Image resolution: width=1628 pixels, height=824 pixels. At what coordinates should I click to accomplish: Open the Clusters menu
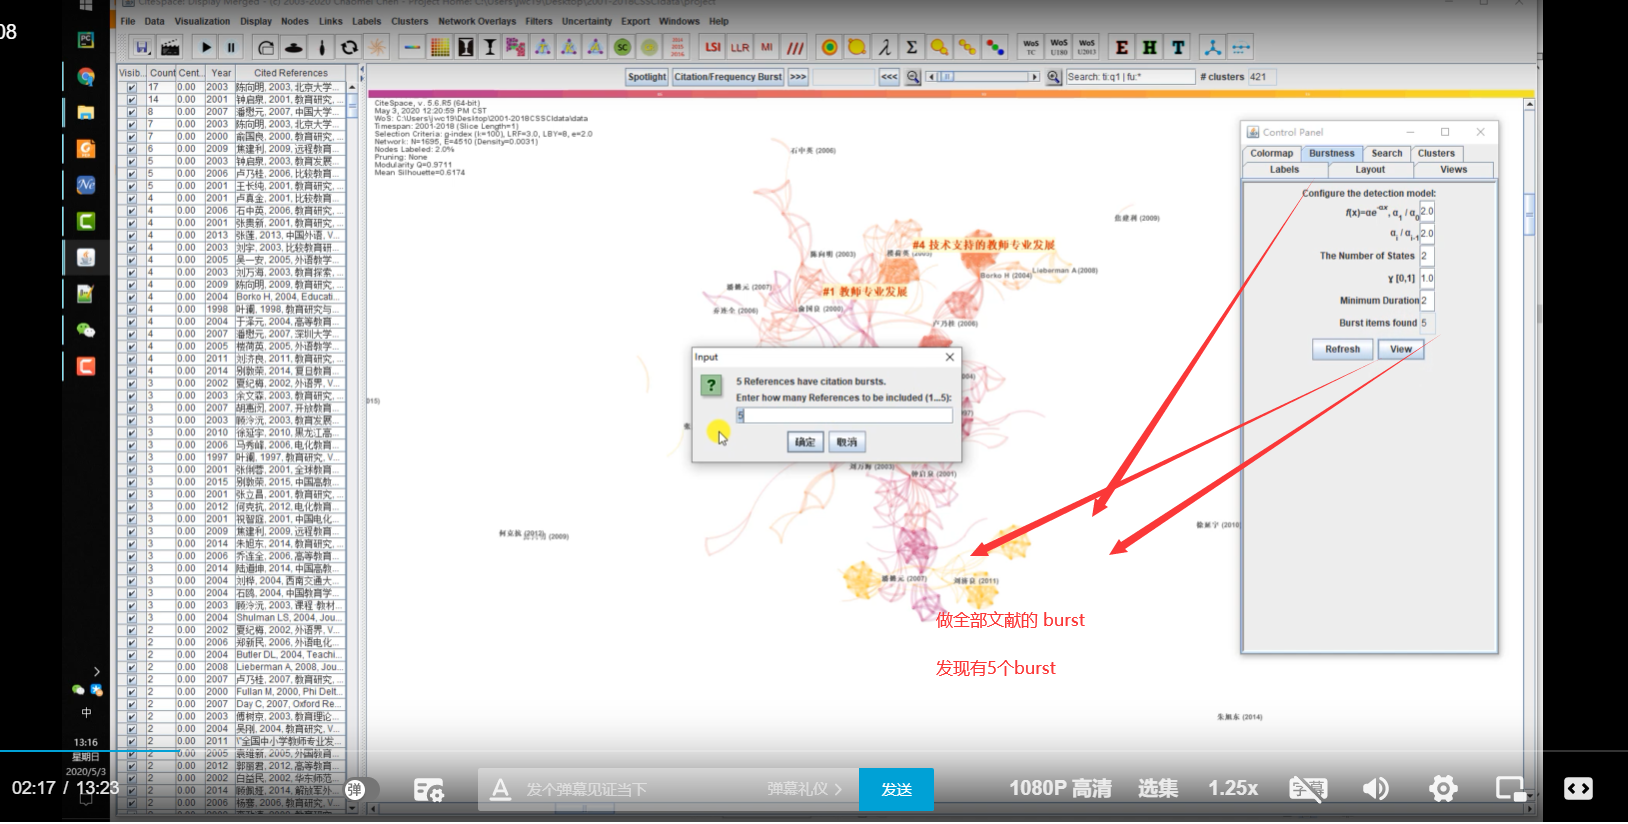coord(410,21)
